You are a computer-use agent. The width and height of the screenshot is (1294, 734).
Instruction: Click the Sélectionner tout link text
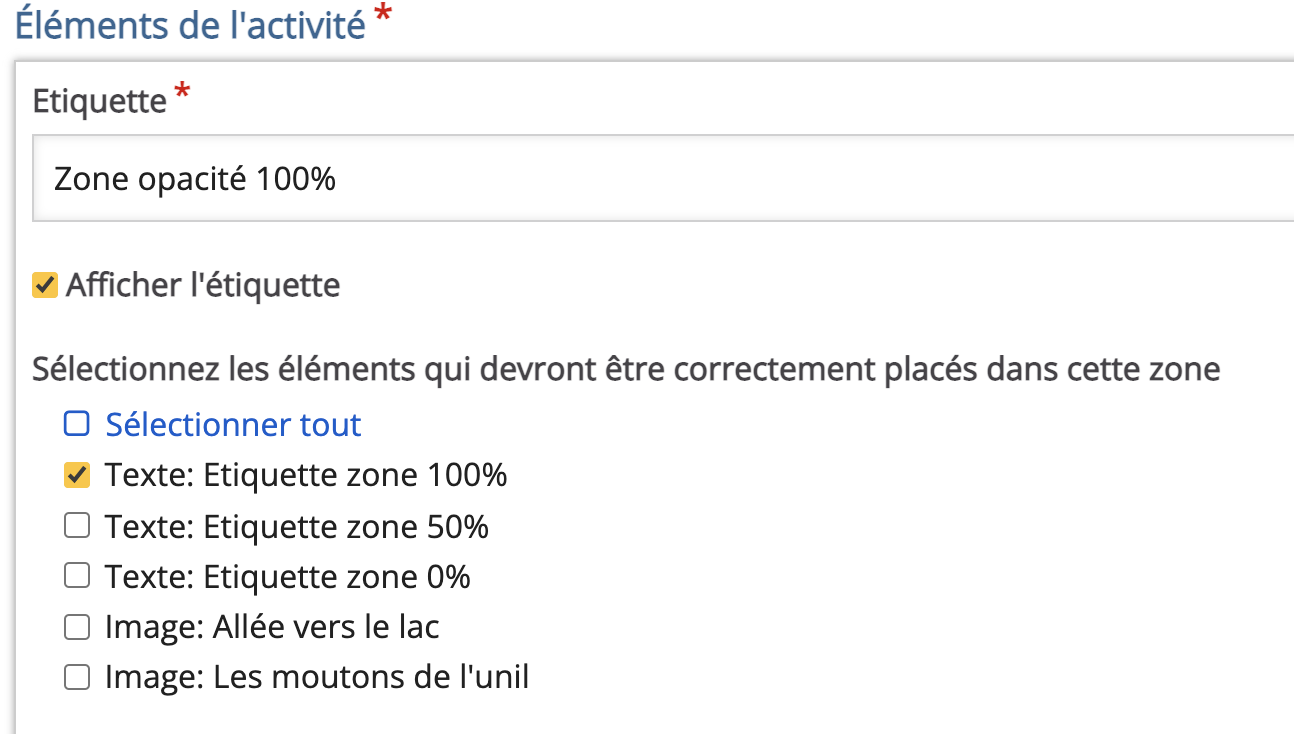(233, 425)
